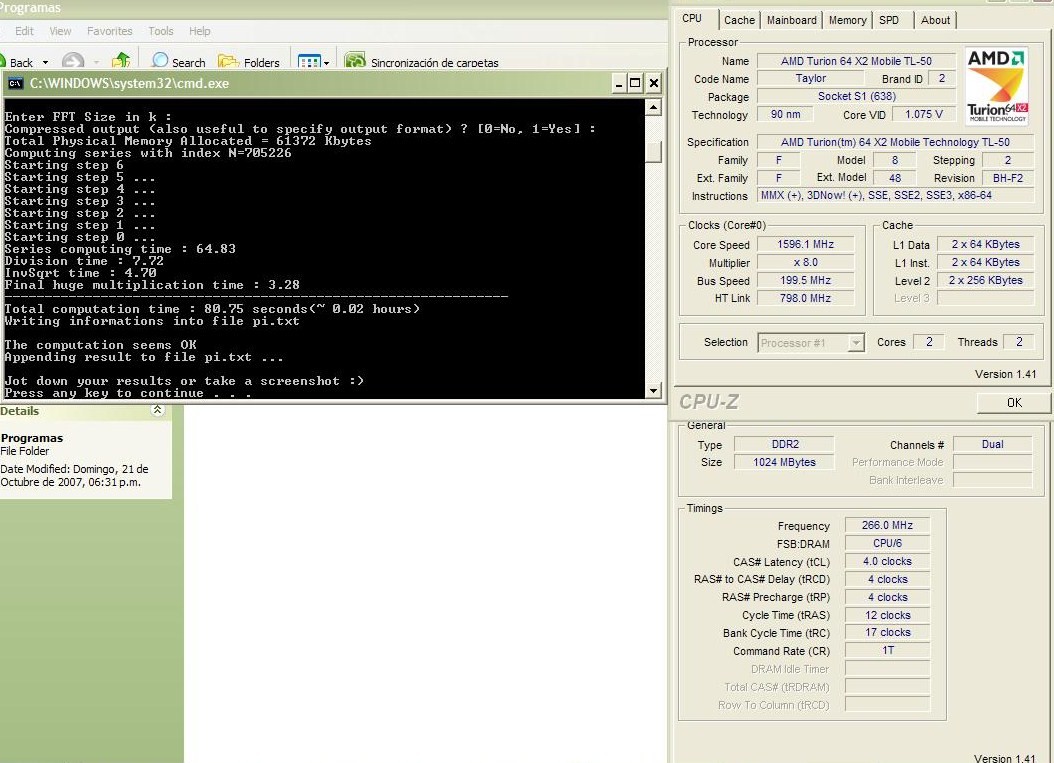Click the HT Link value 798.0 MHz

(x=805, y=298)
